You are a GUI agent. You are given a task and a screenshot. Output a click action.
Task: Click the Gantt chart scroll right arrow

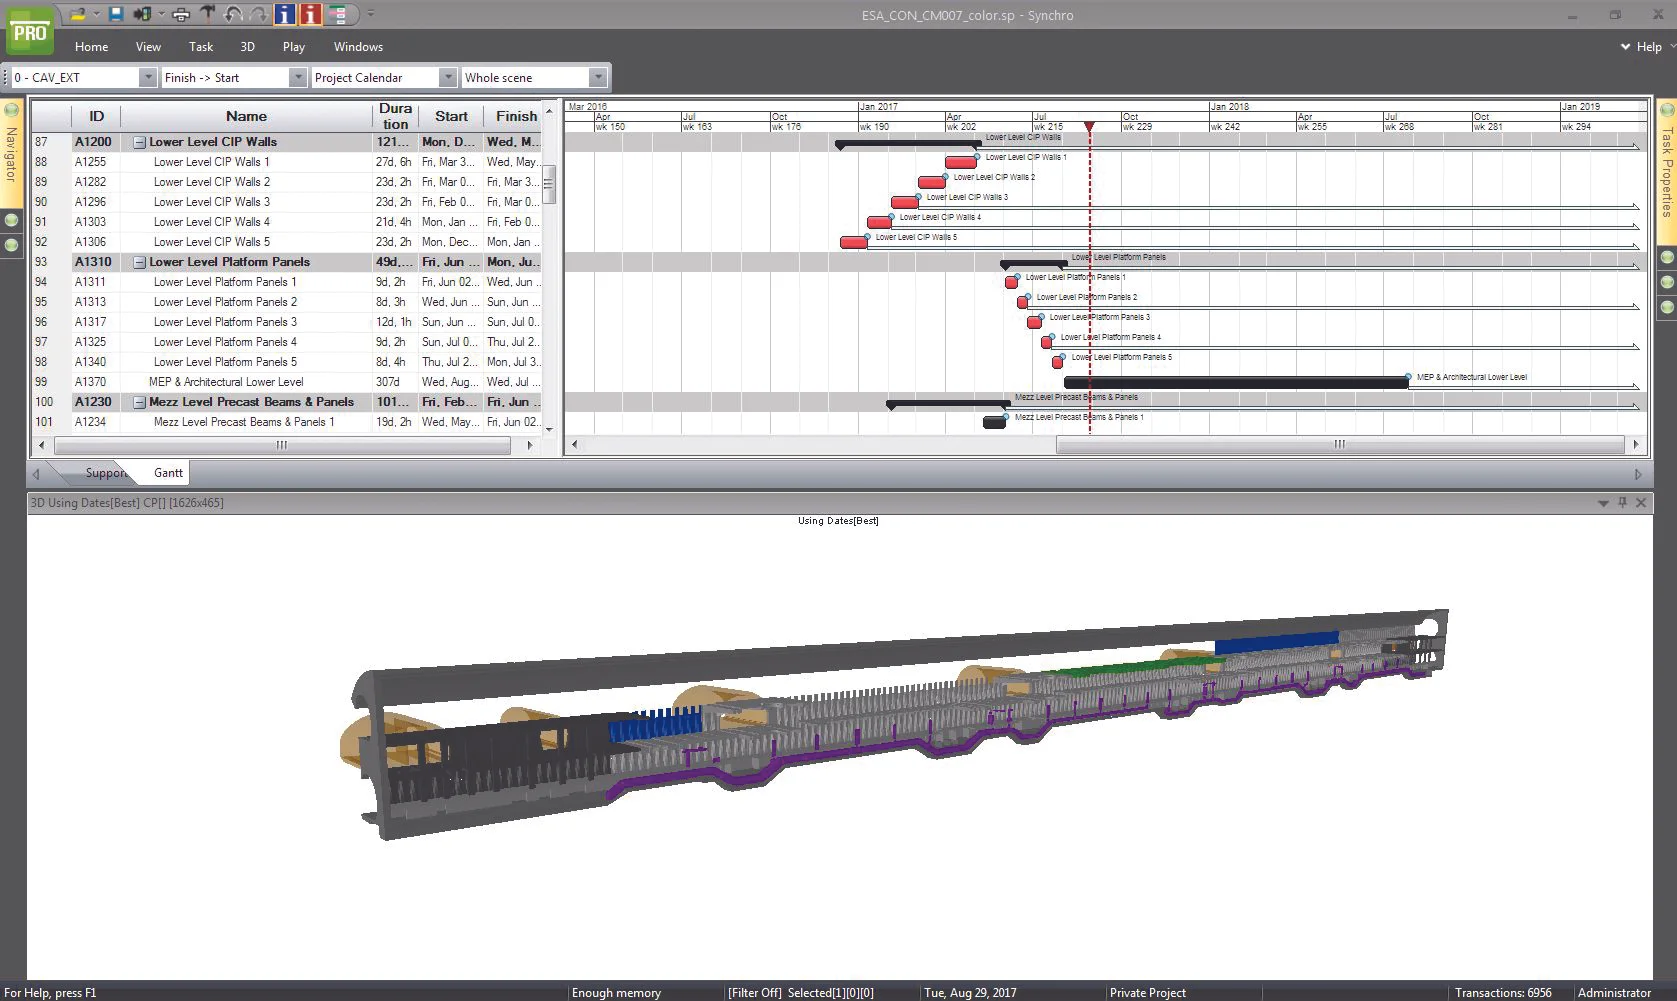(1636, 444)
